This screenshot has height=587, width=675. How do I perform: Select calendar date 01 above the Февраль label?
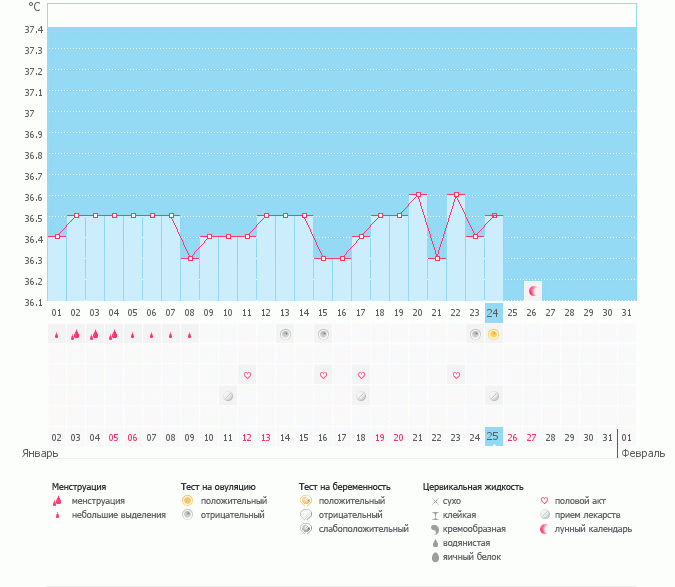(x=626, y=437)
